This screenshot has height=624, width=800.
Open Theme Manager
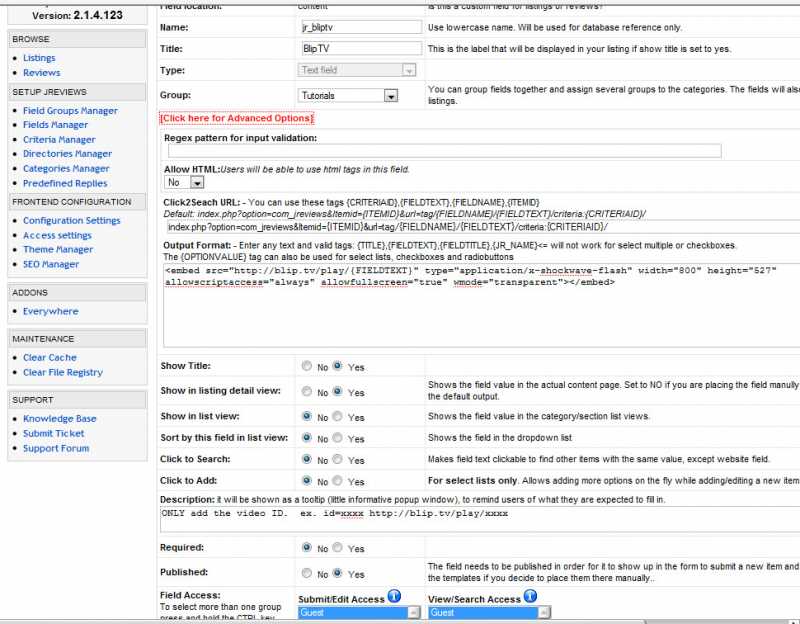58,249
